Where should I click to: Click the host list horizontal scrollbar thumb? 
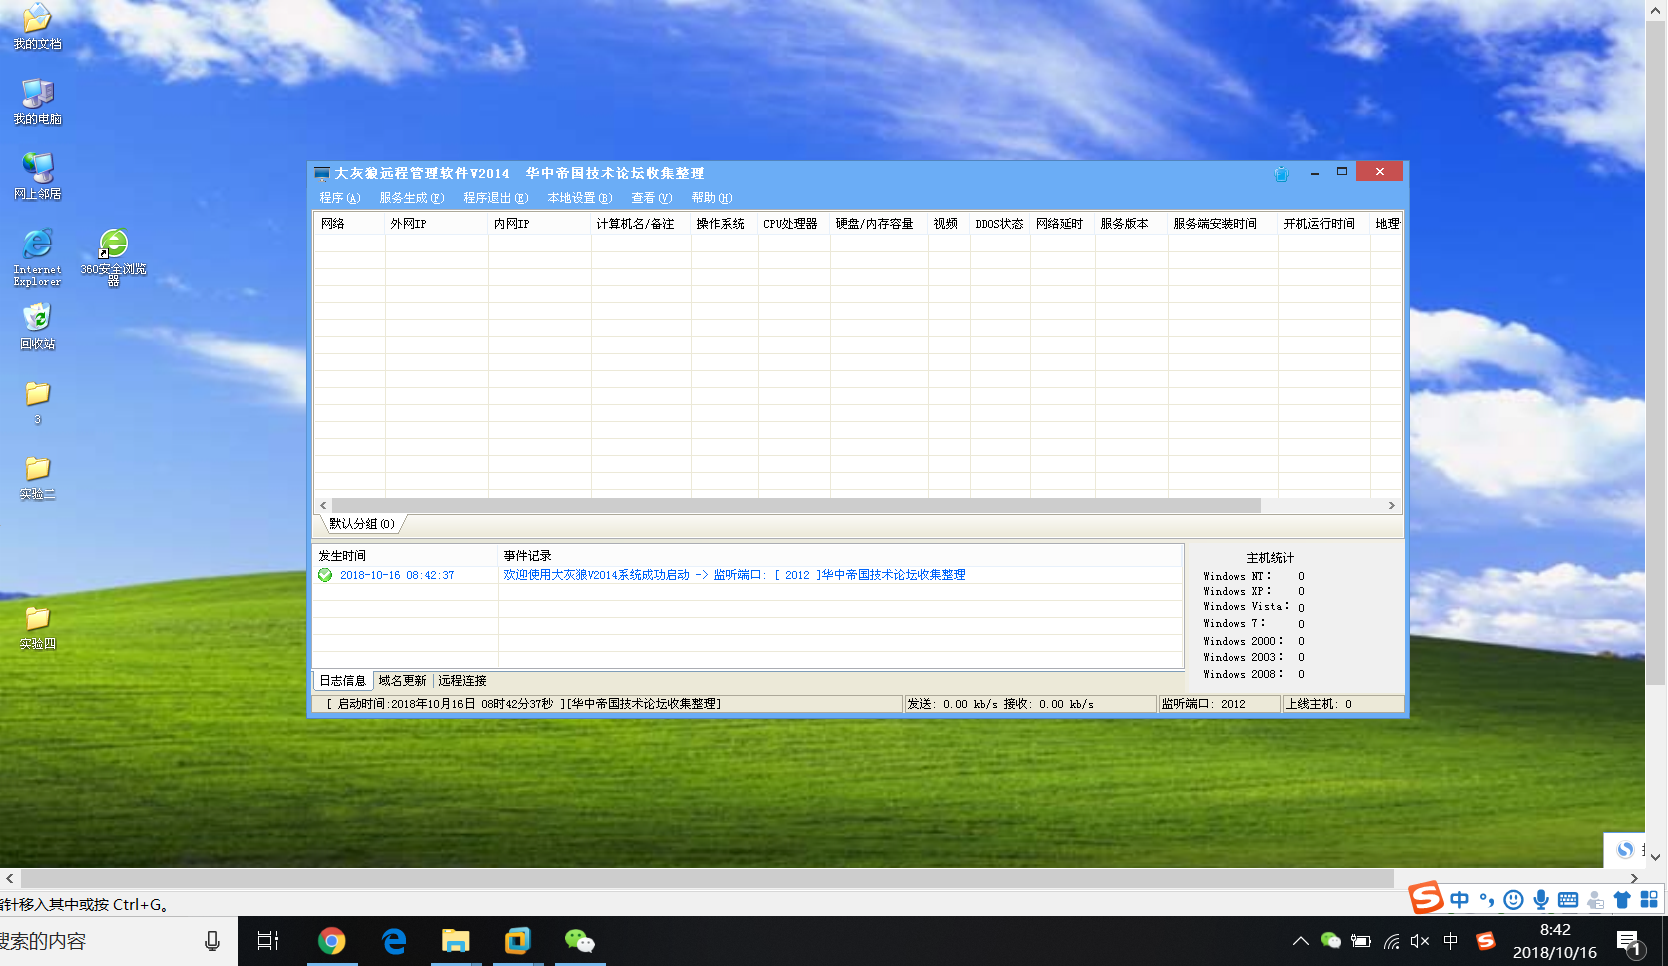796,506
